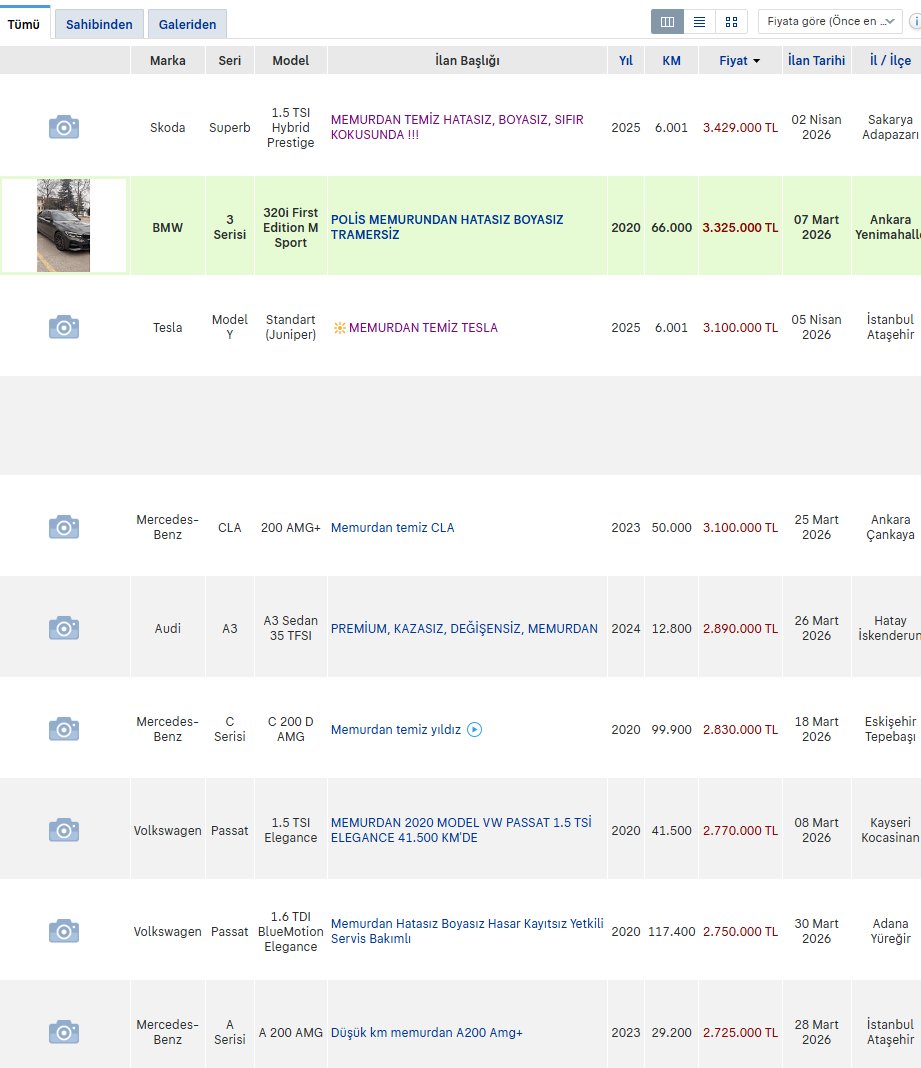Play video icon on Memurdan temiz yıldız listing
Screen dimensions: 921x1068
475,729
